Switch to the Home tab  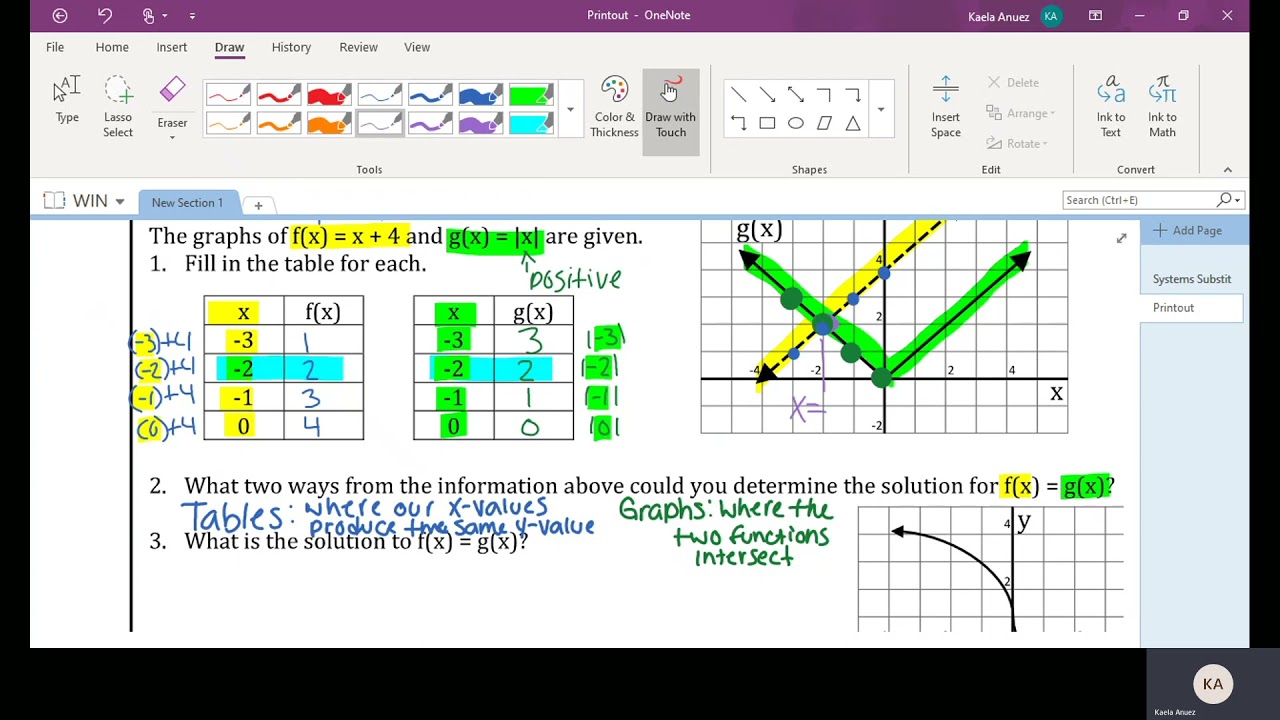tap(112, 47)
